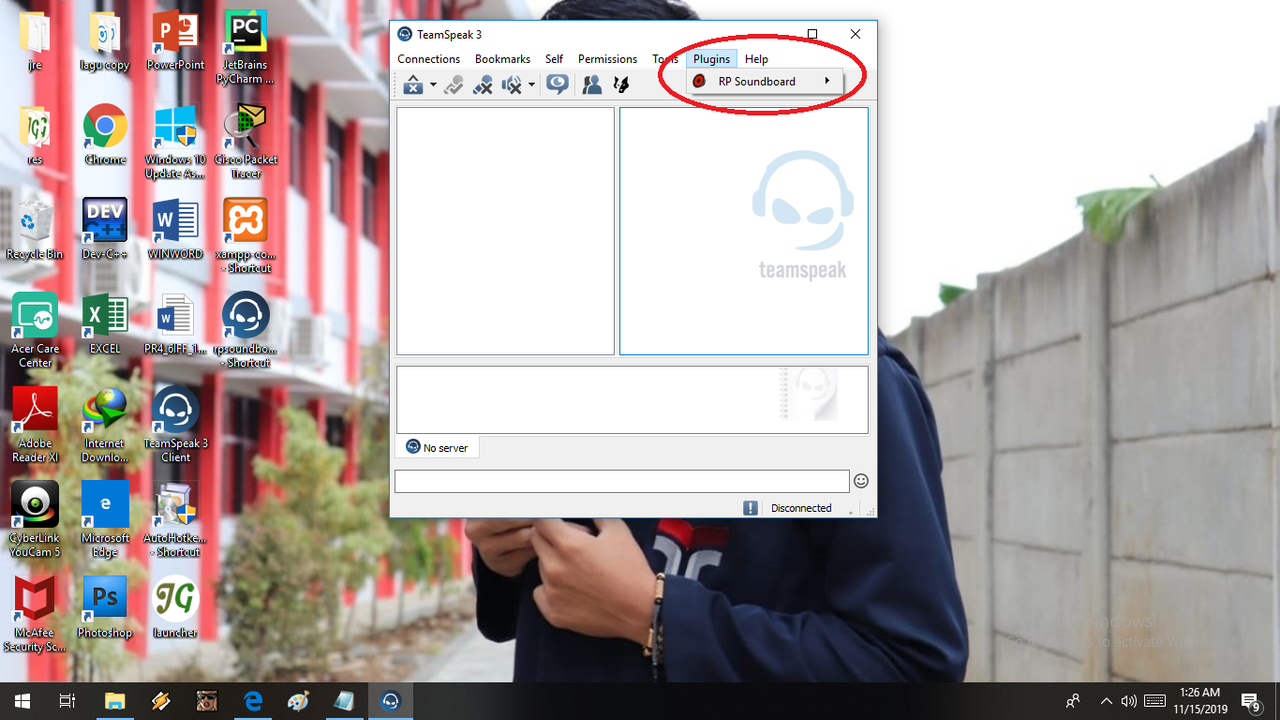1280x720 pixels.
Task: Click the chat message input field
Action: (622, 481)
